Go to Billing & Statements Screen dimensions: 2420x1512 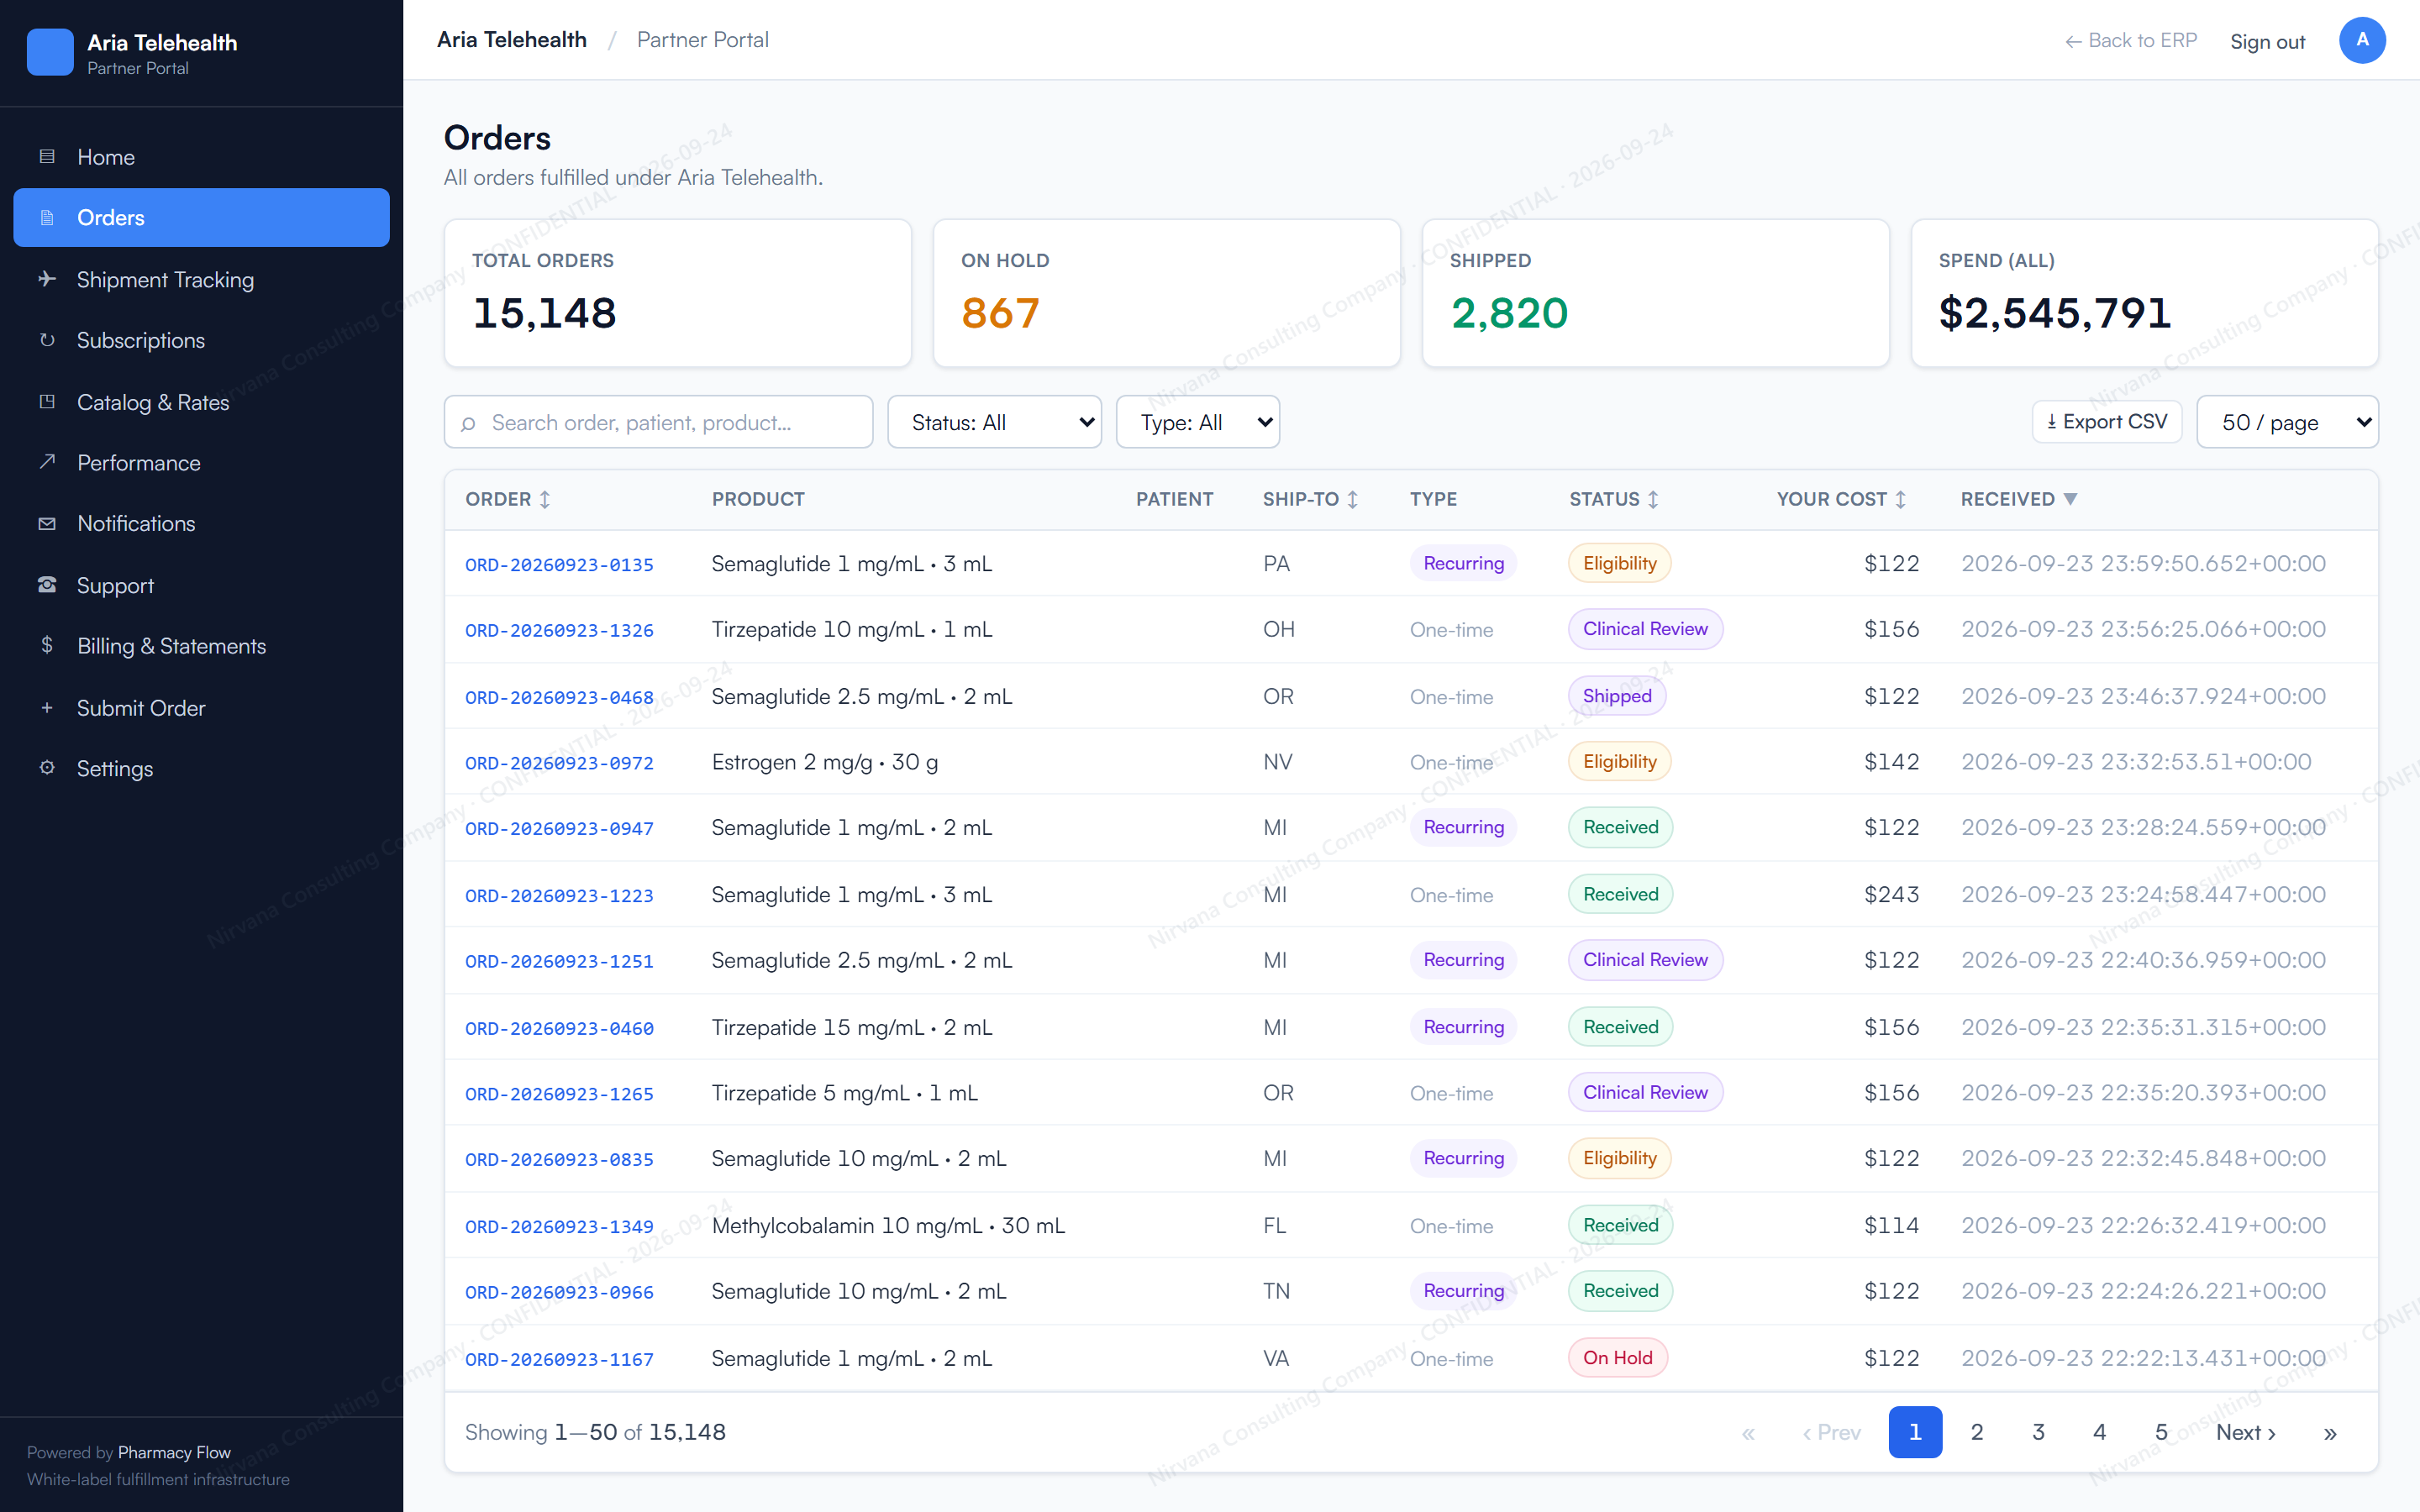(201, 646)
